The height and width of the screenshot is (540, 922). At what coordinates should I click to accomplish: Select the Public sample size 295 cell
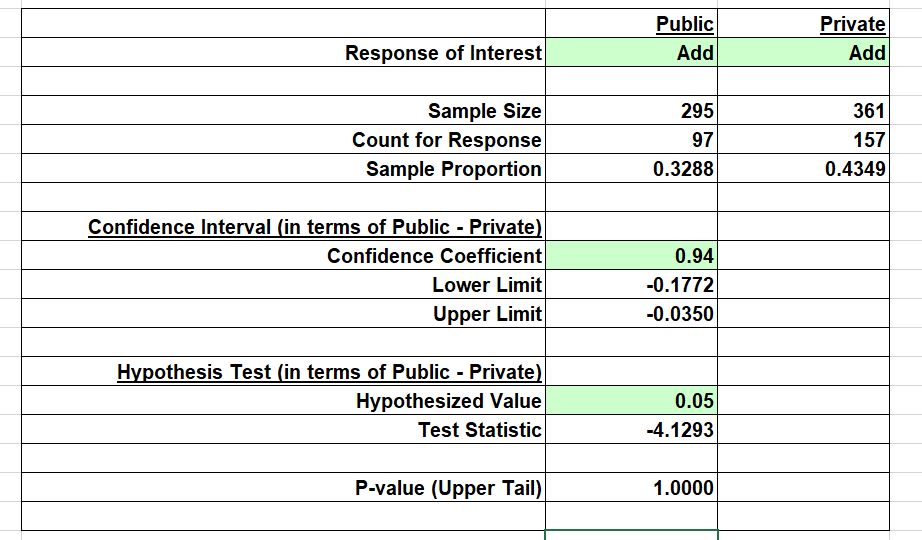631,110
